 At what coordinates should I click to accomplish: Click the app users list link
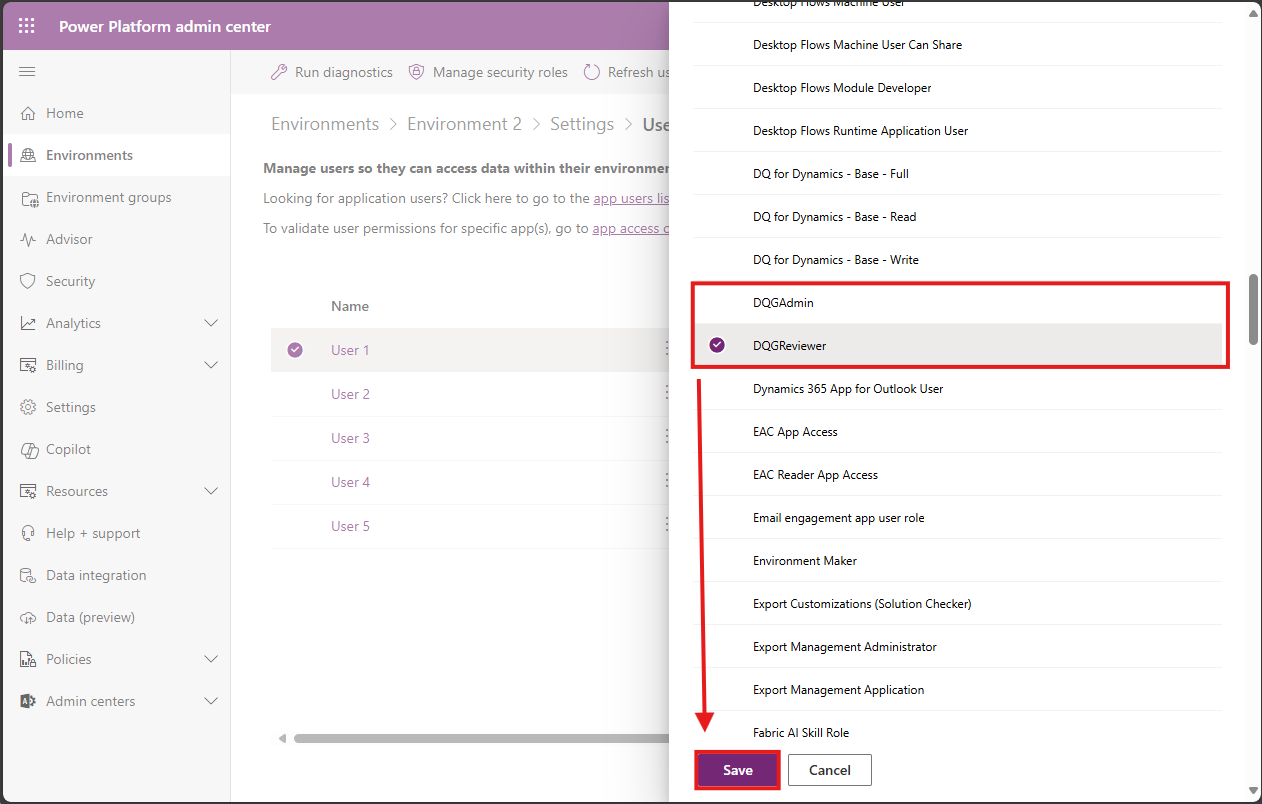(x=631, y=198)
